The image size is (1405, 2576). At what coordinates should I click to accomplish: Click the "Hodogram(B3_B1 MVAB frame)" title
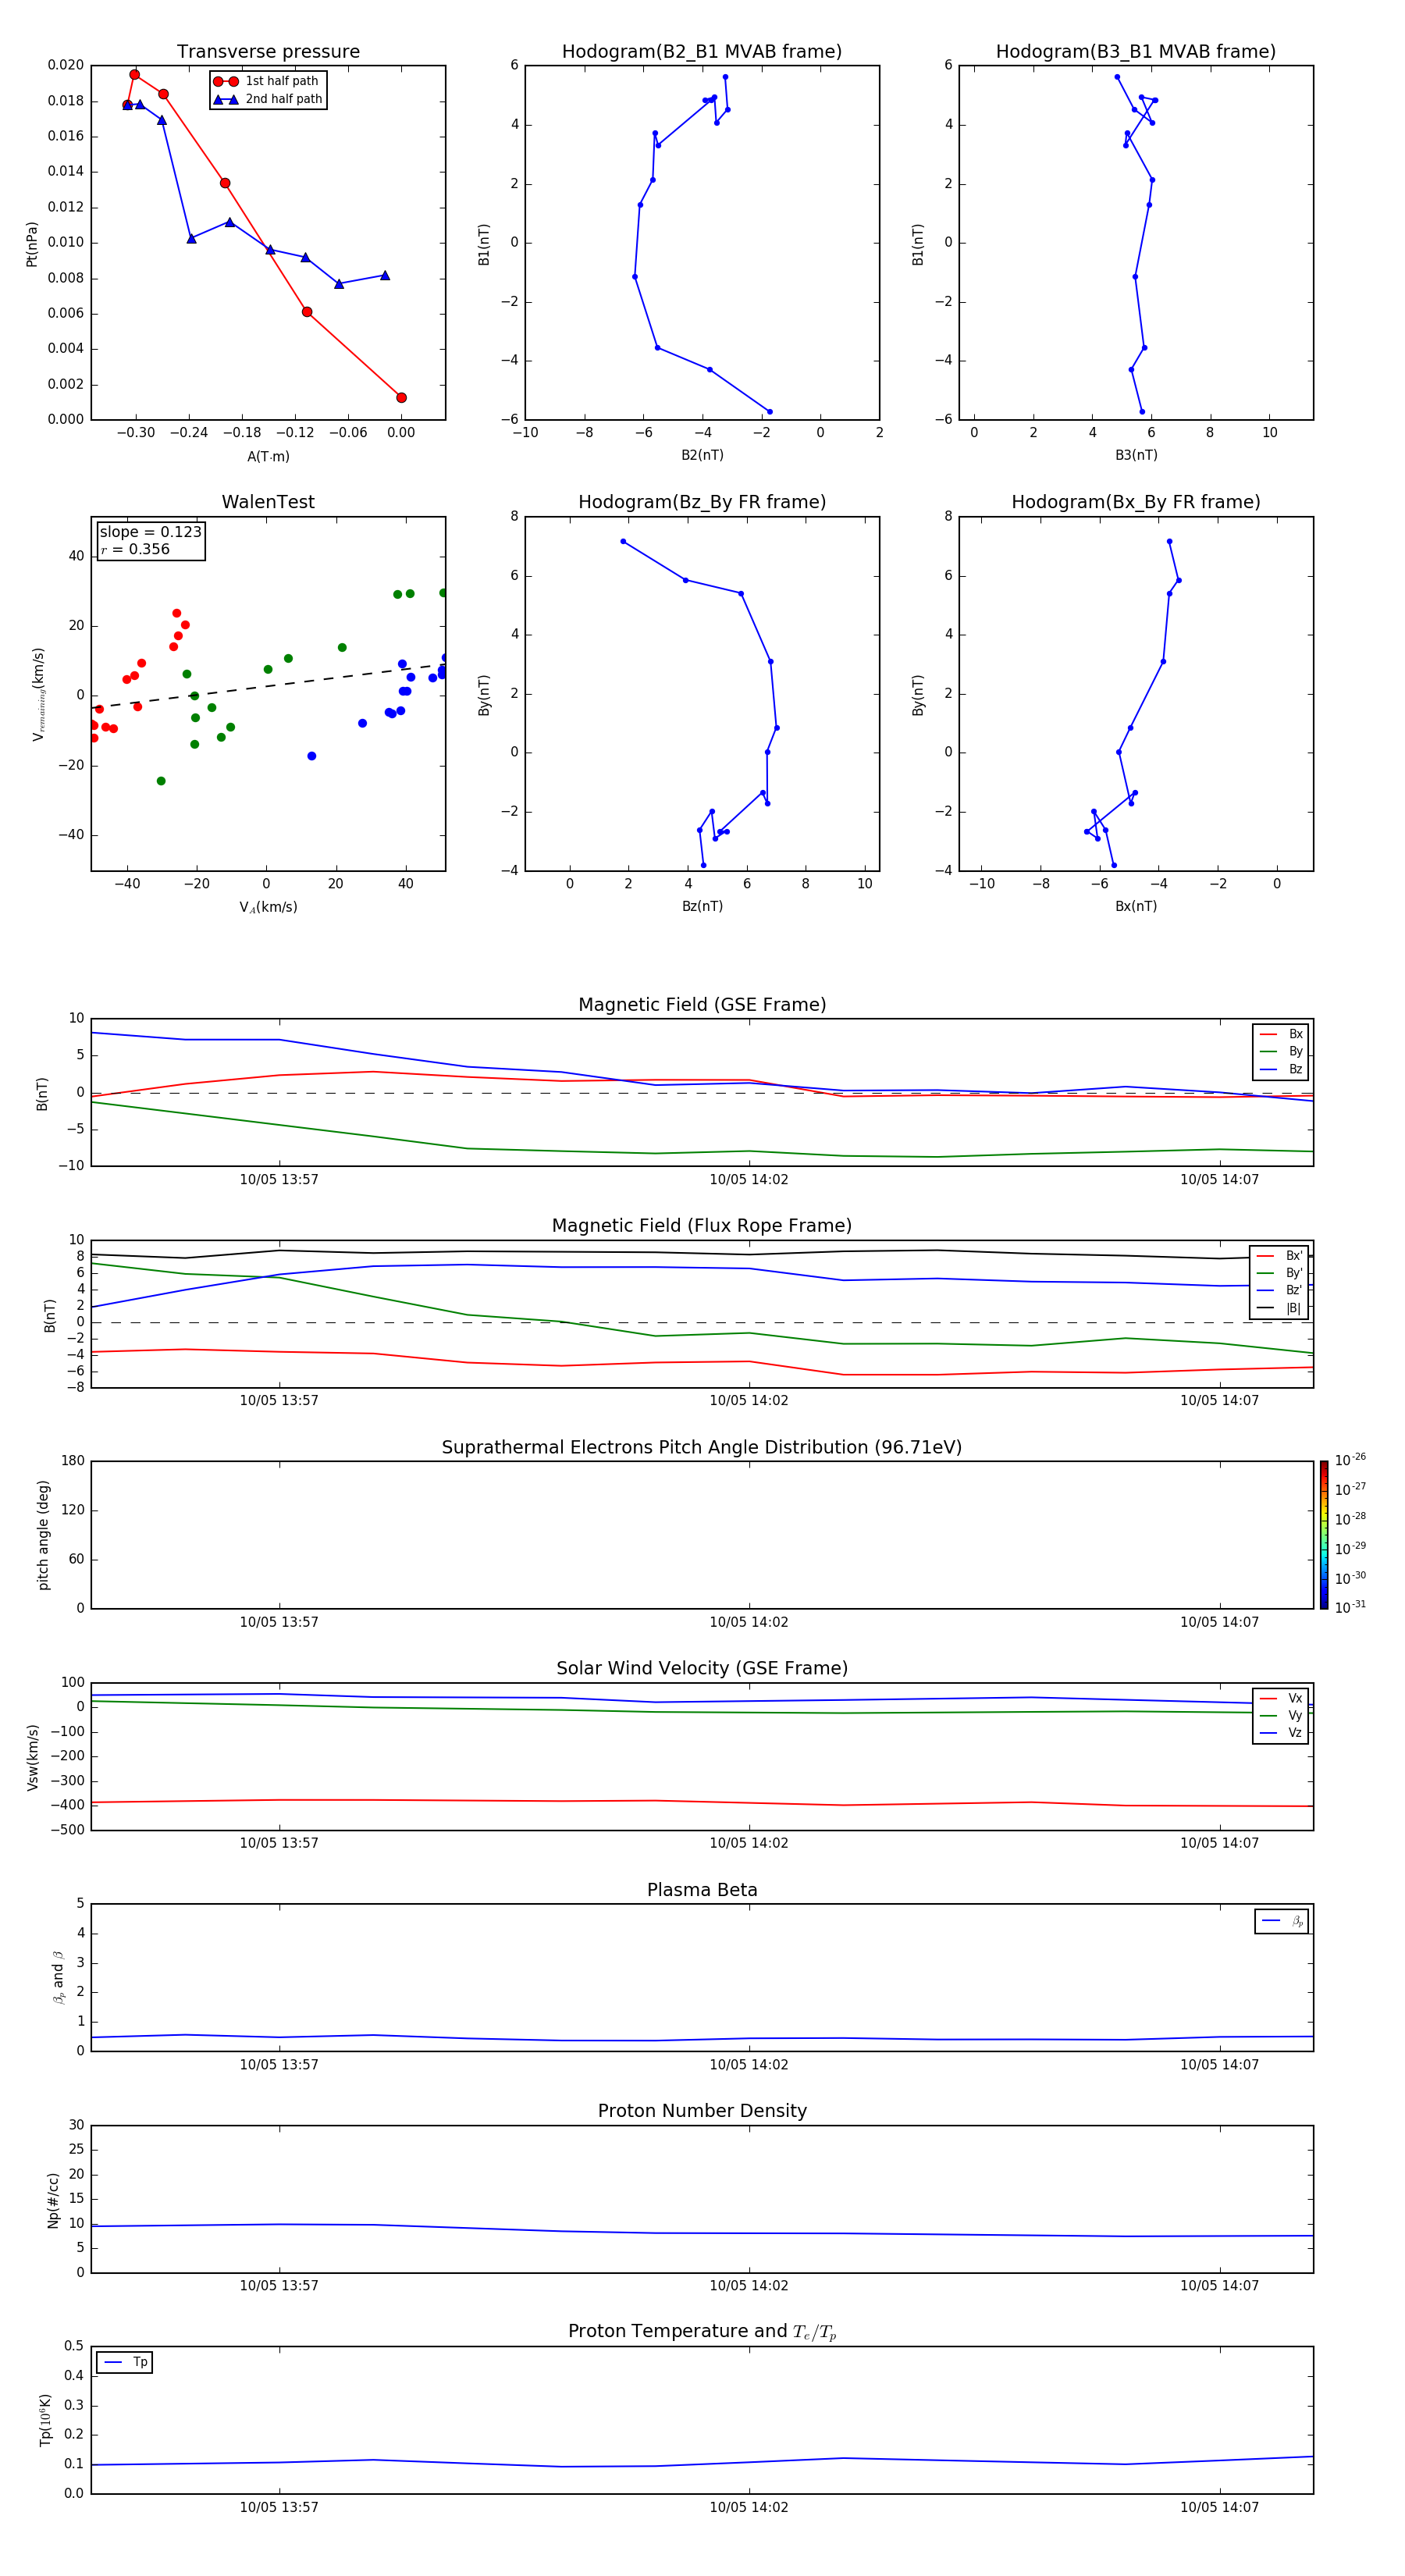click(x=1136, y=52)
